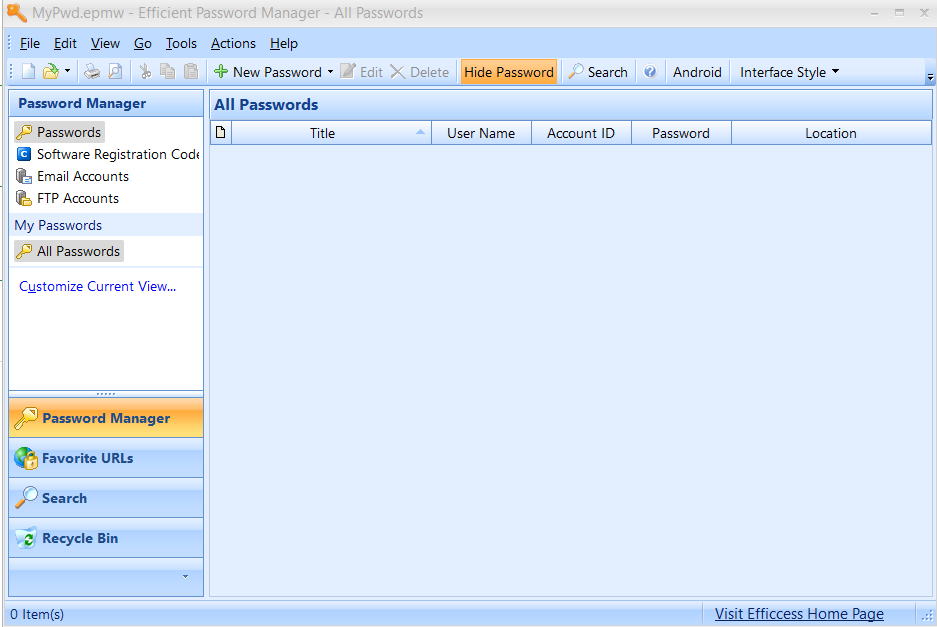Click the Open folder toolbar icon
Image resolution: width=937 pixels, height=627 pixels.
pyautogui.click(x=51, y=72)
